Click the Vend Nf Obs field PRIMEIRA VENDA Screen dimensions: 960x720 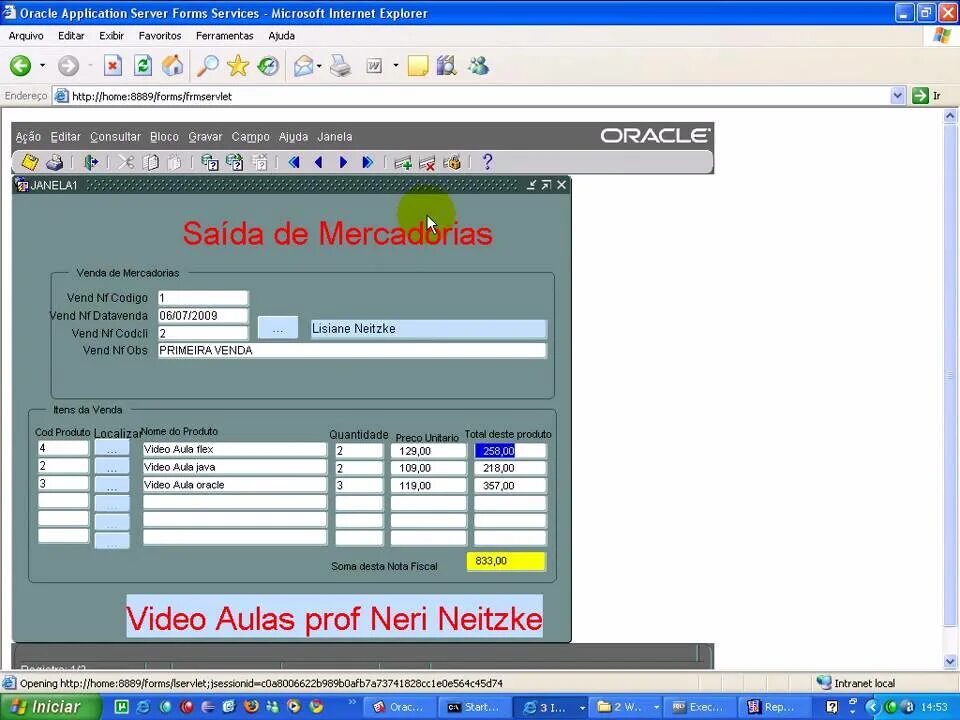point(351,351)
